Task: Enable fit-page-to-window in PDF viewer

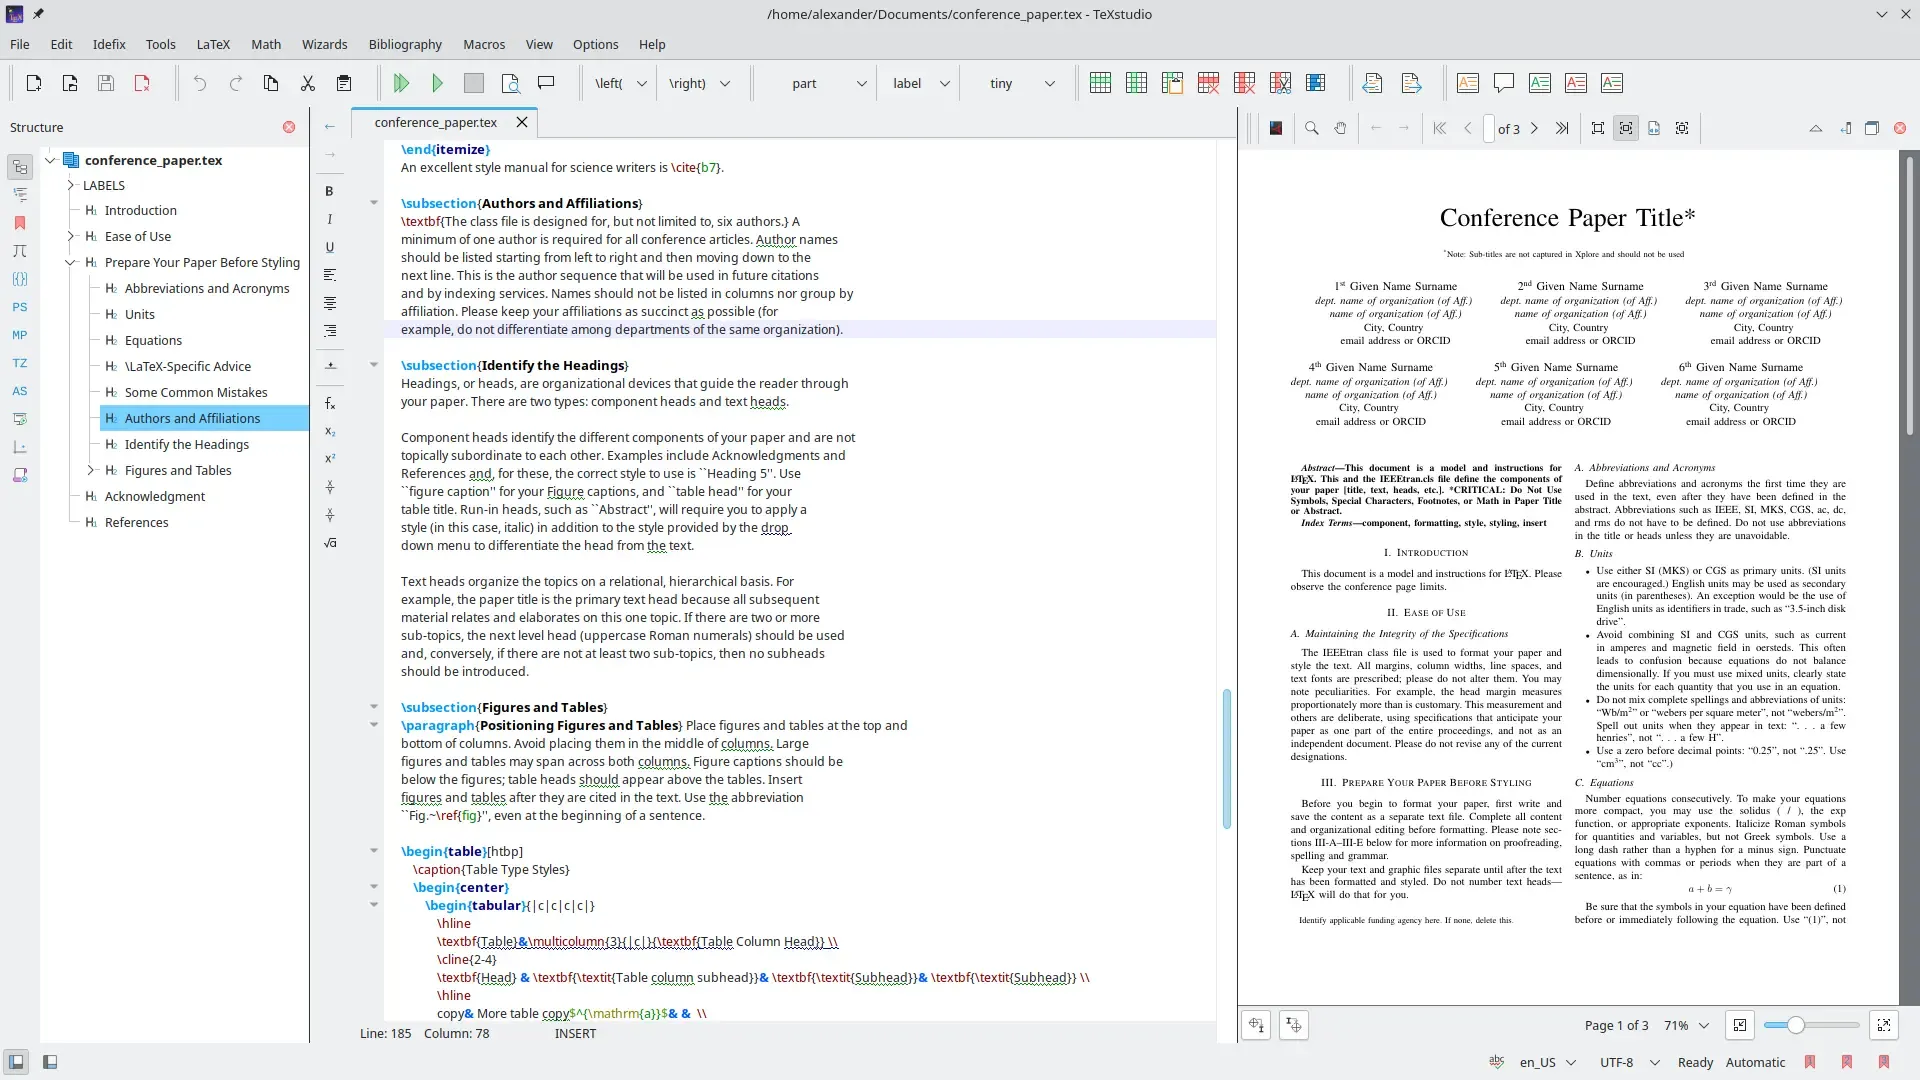Action: [x=1597, y=128]
